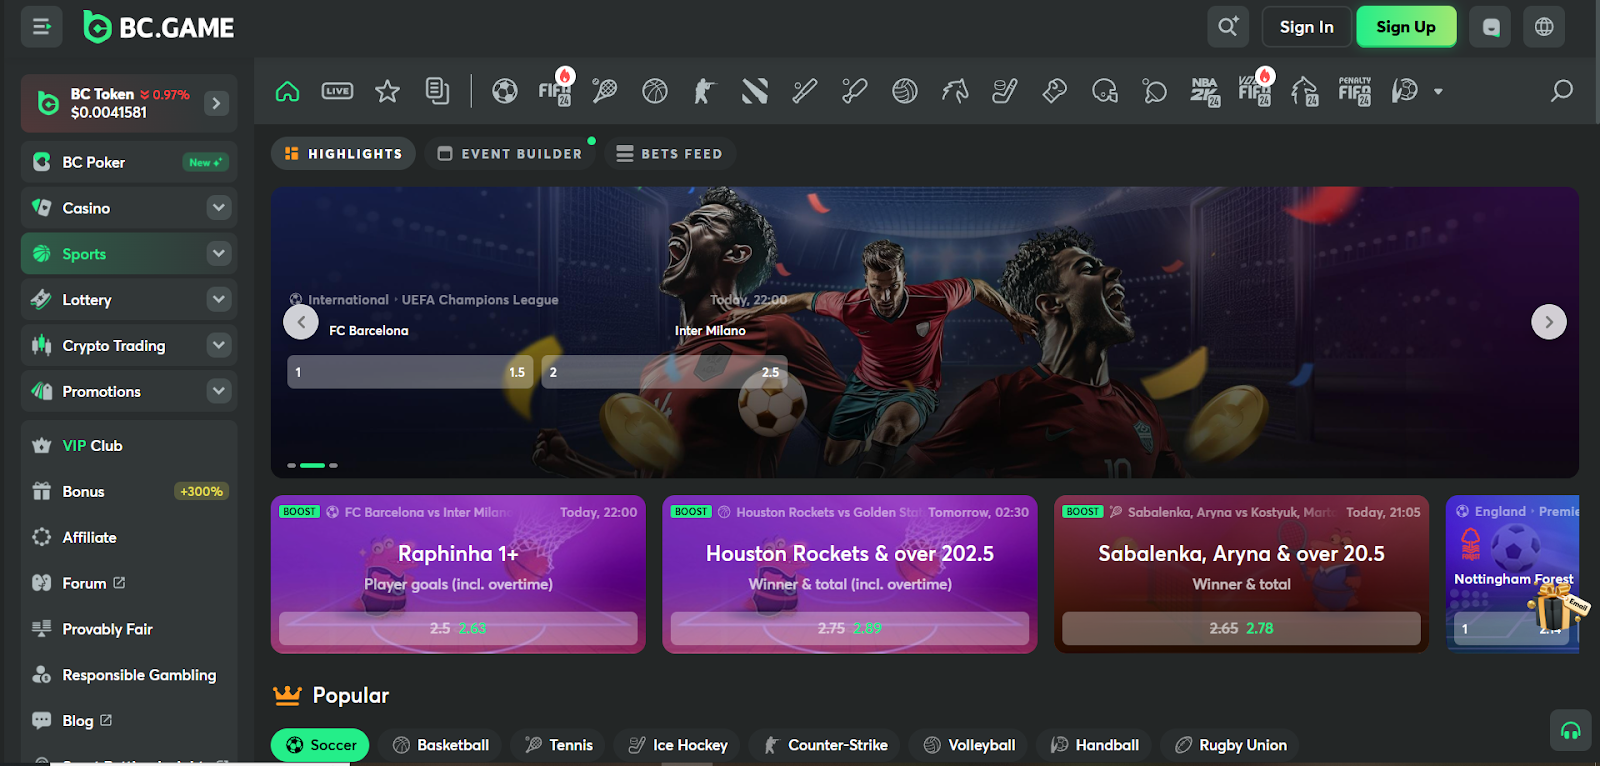The width and height of the screenshot is (1600, 766).
Task: Show the previous banner slide
Action: [x=301, y=322]
